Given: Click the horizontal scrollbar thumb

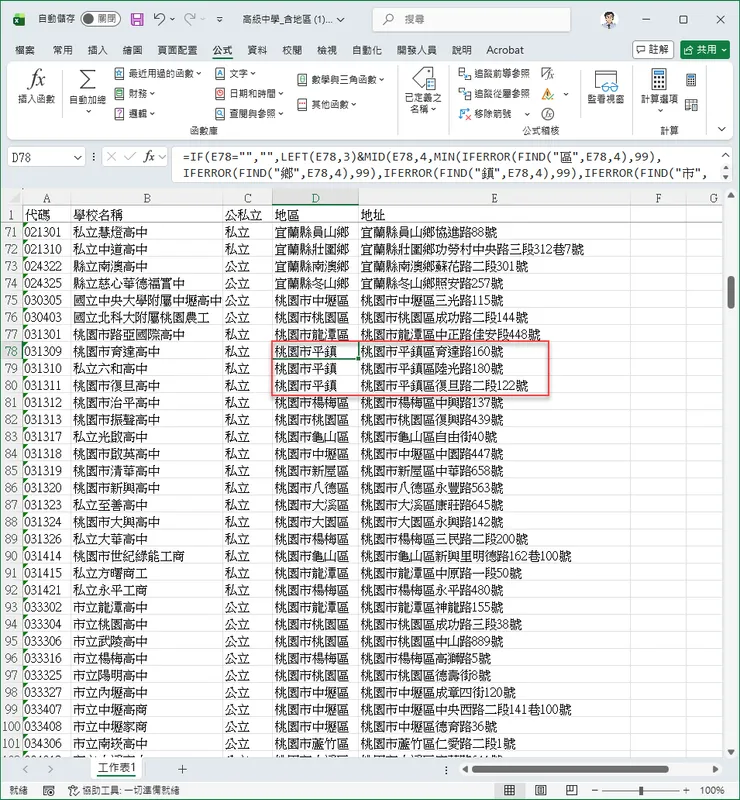Looking at the screenshot, I should coord(570,769).
